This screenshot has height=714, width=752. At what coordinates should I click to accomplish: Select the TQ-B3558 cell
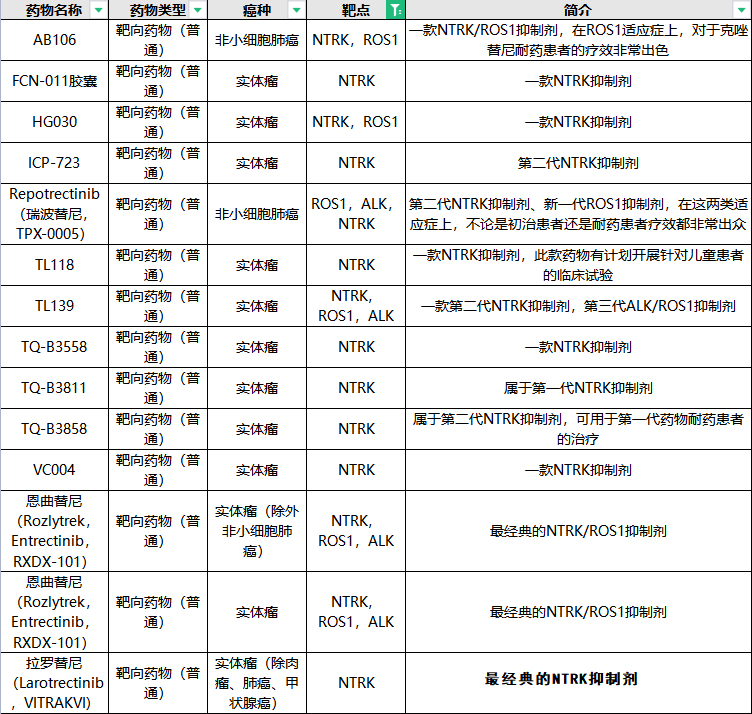54,347
